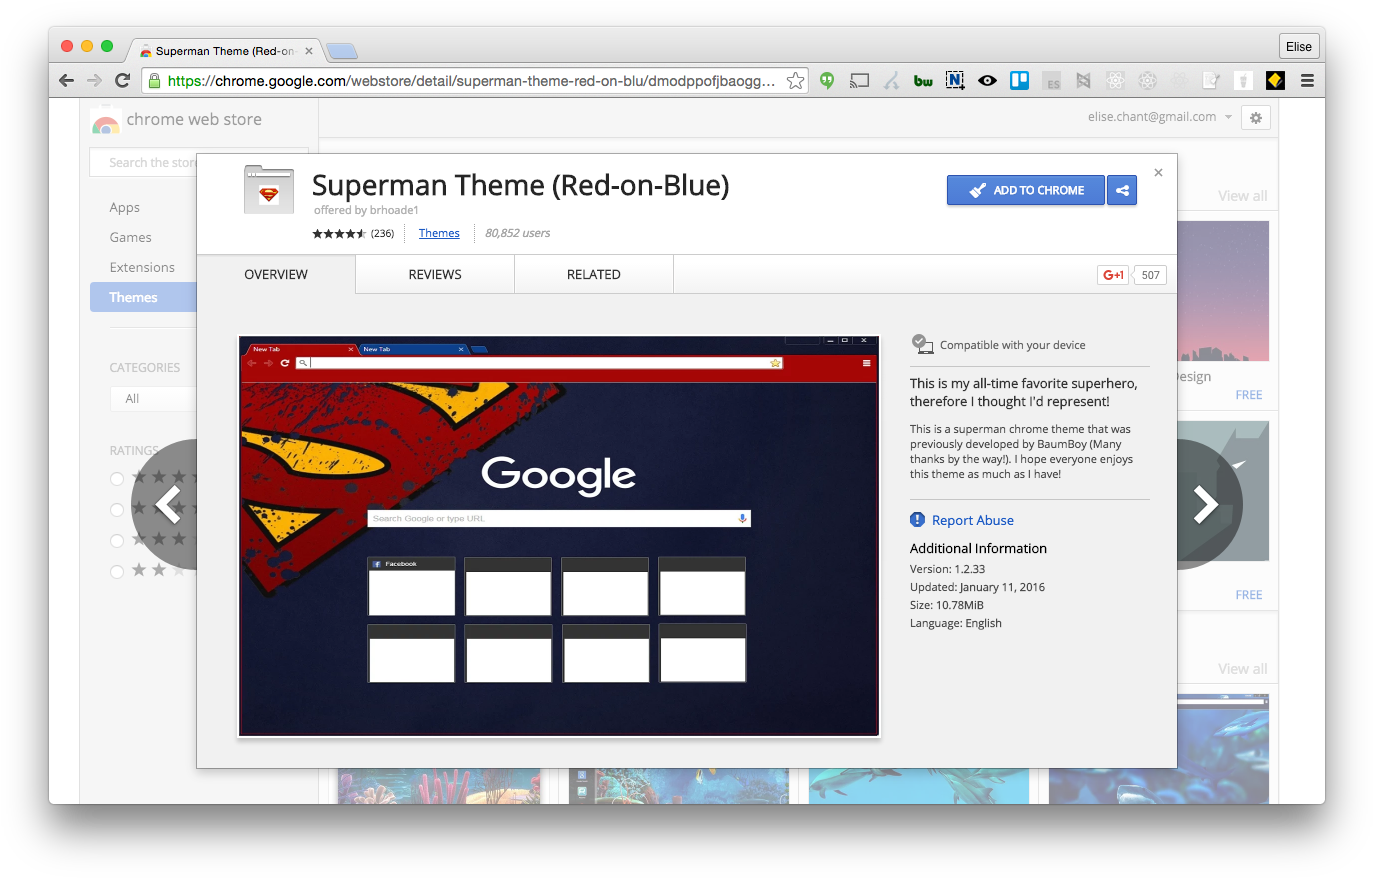Click the Google Cast extension icon

pos(859,81)
